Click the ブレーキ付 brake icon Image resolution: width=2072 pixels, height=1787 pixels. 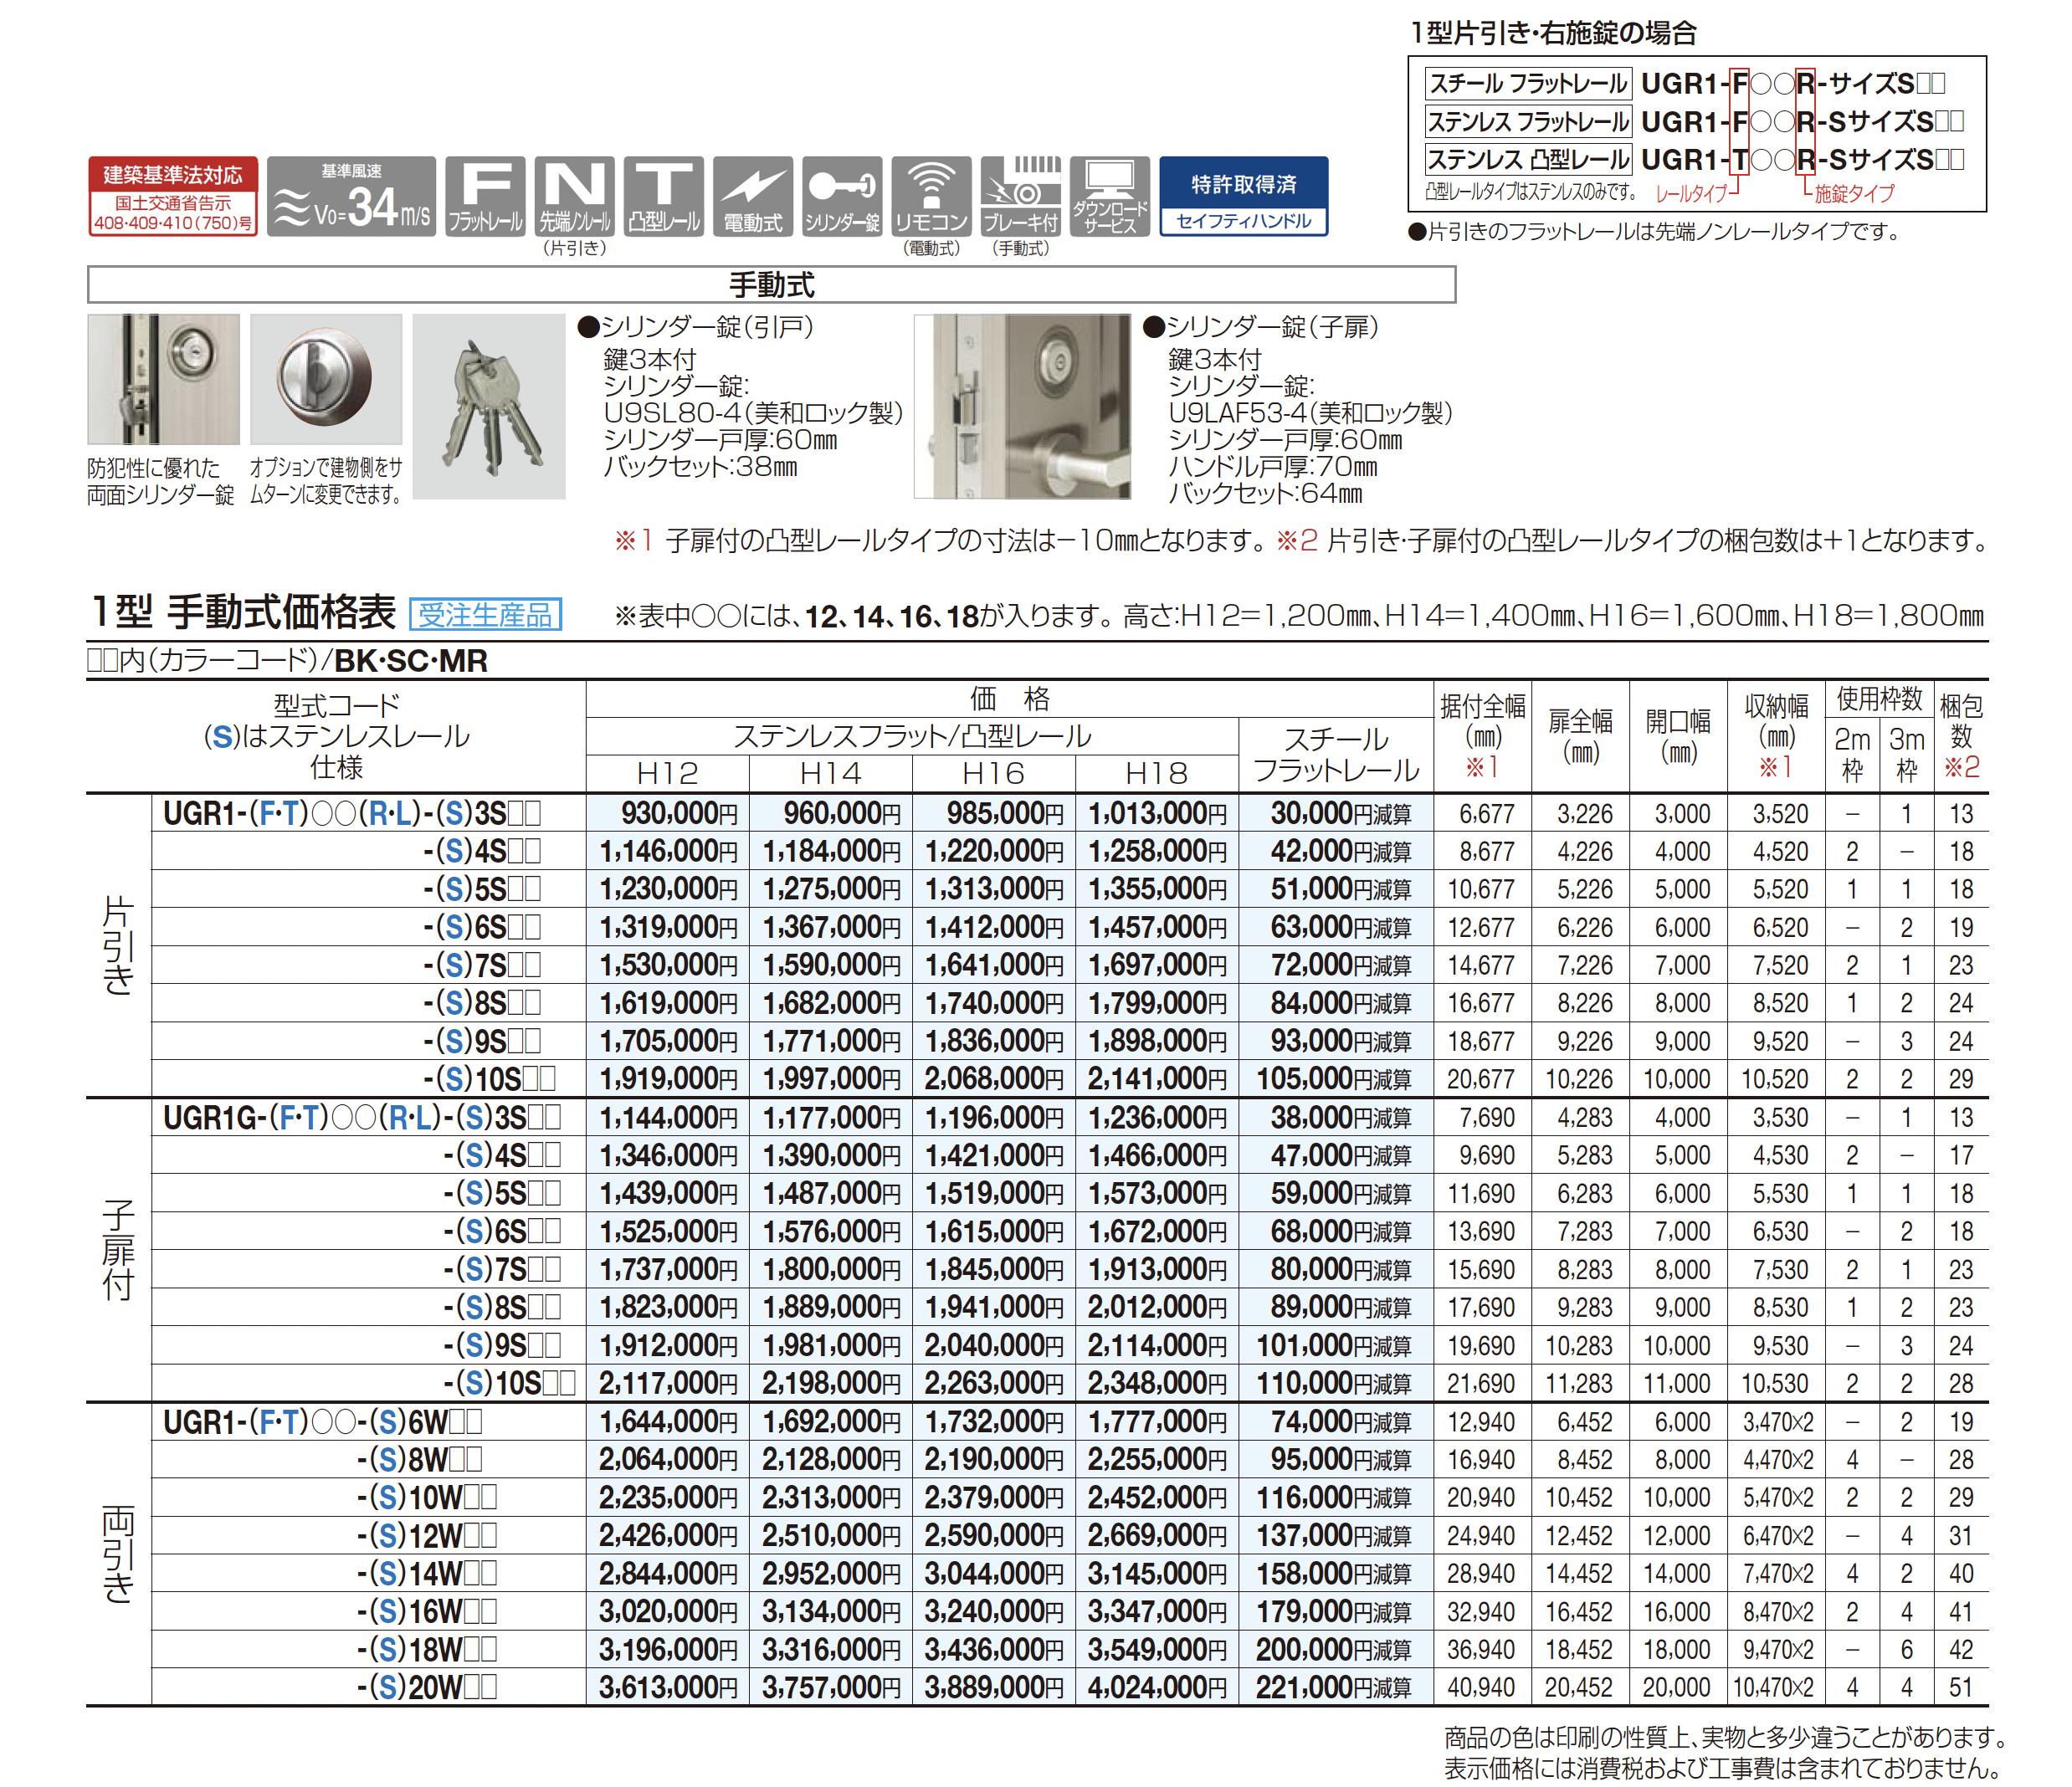pyautogui.click(x=1020, y=196)
